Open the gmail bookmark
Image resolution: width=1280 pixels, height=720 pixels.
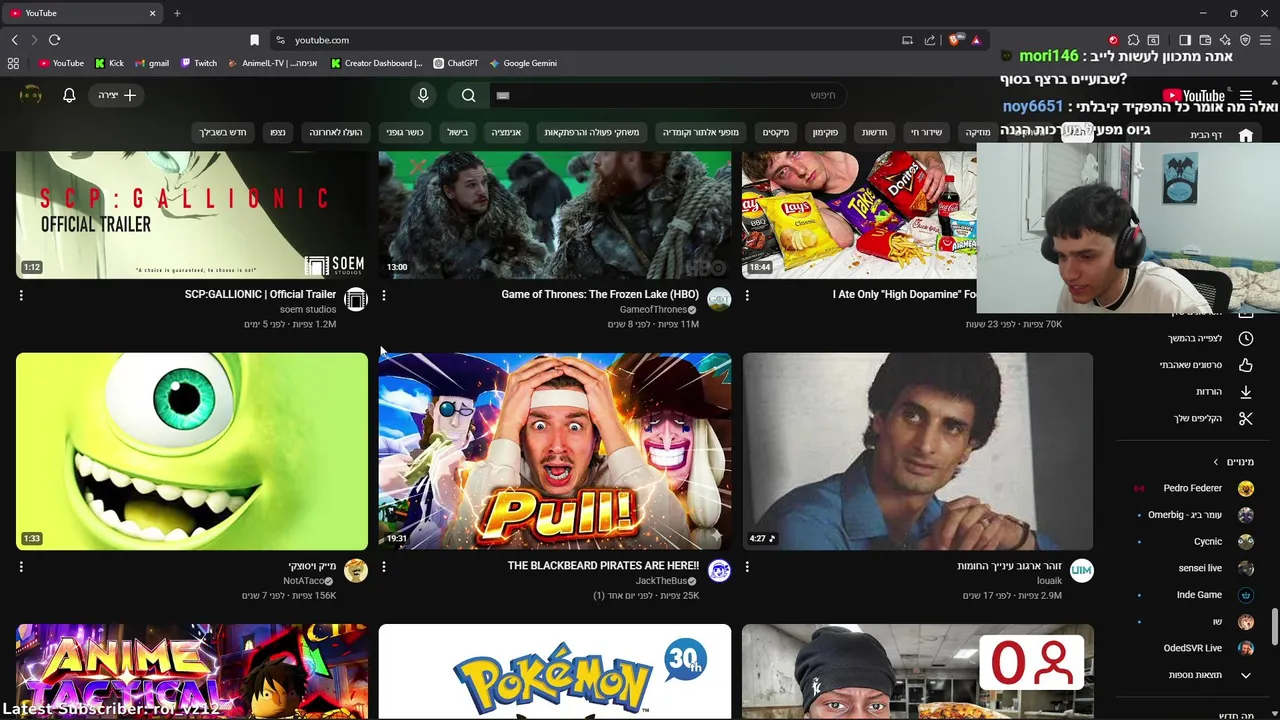152,63
